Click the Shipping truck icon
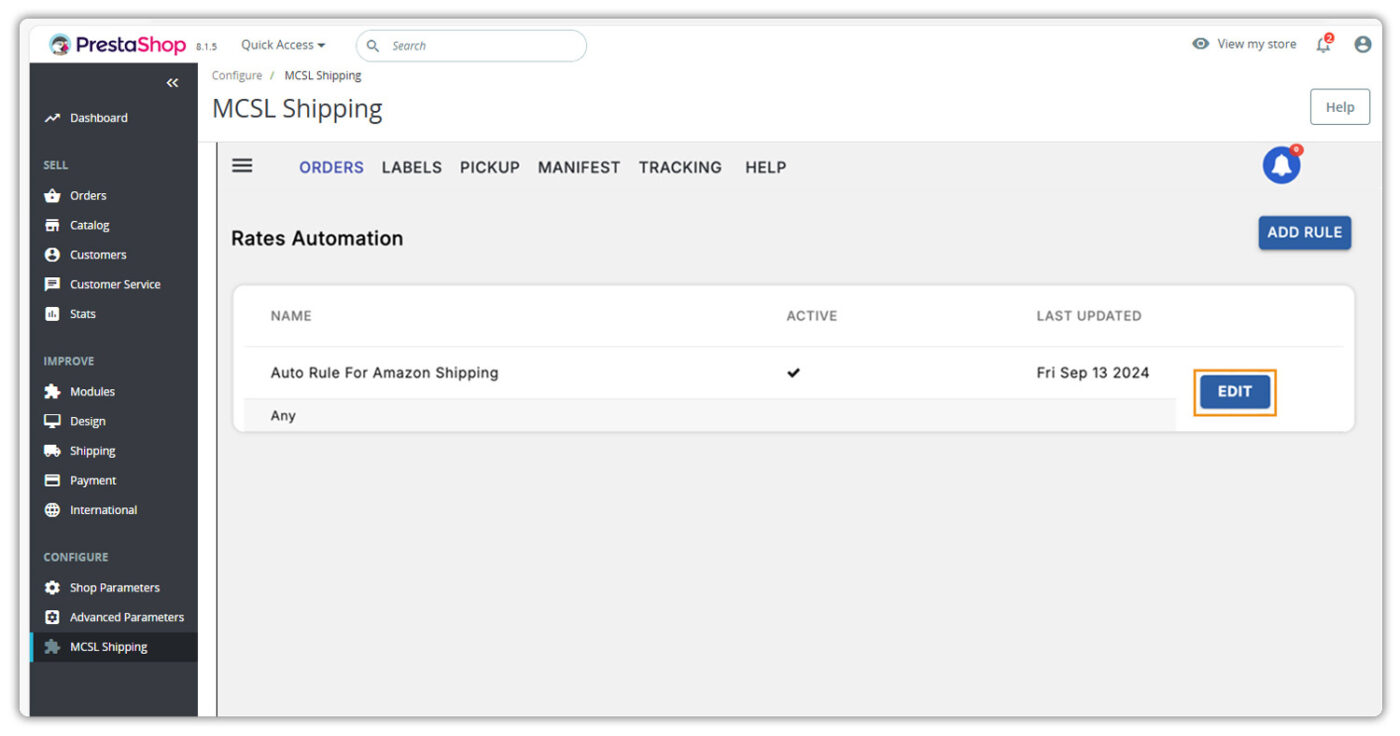Viewport: 1400px width, 736px height. pos(52,451)
